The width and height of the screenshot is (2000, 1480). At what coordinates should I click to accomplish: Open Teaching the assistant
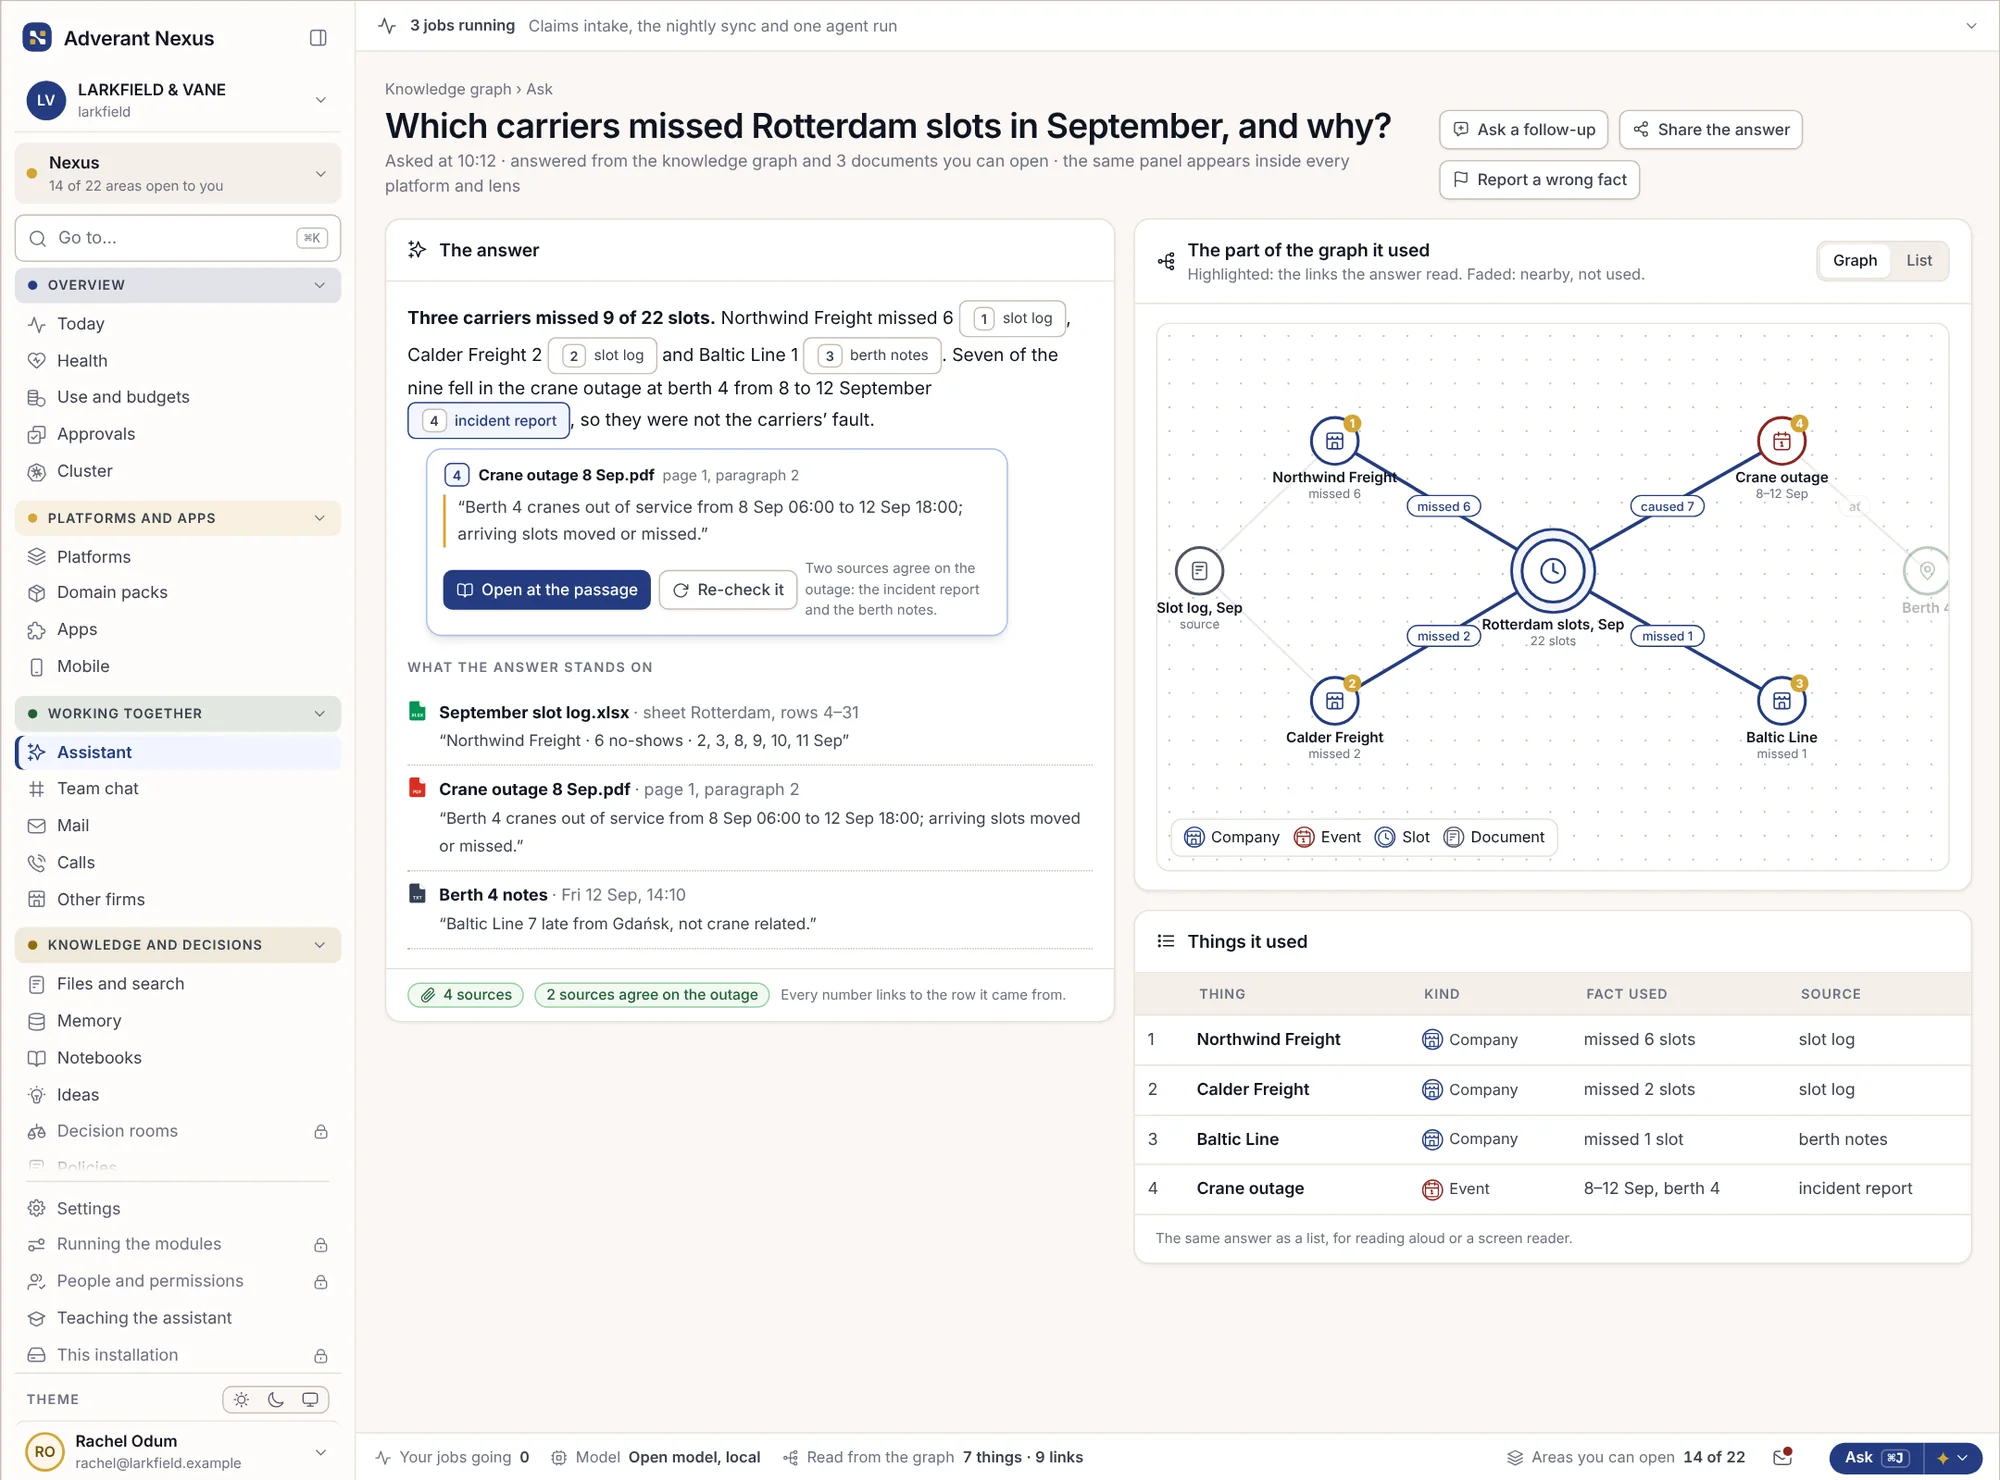[178, 1318]
